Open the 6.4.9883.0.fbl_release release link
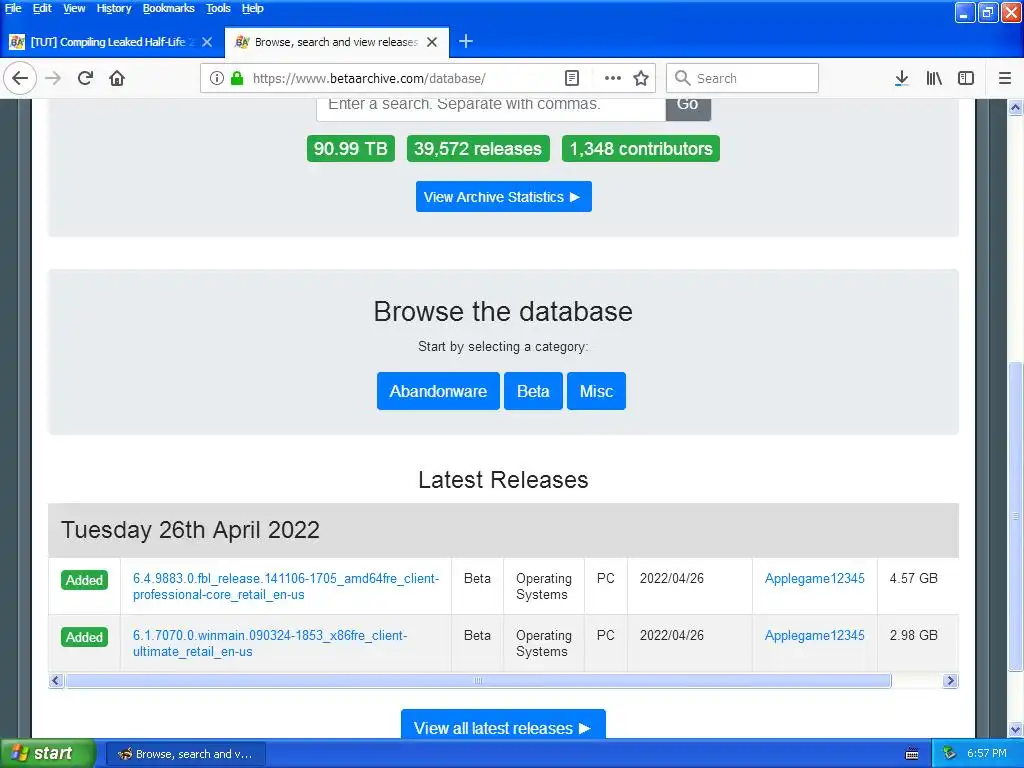Image resolution: width=1024 pixels, height=768 pixels. [286, 586]
